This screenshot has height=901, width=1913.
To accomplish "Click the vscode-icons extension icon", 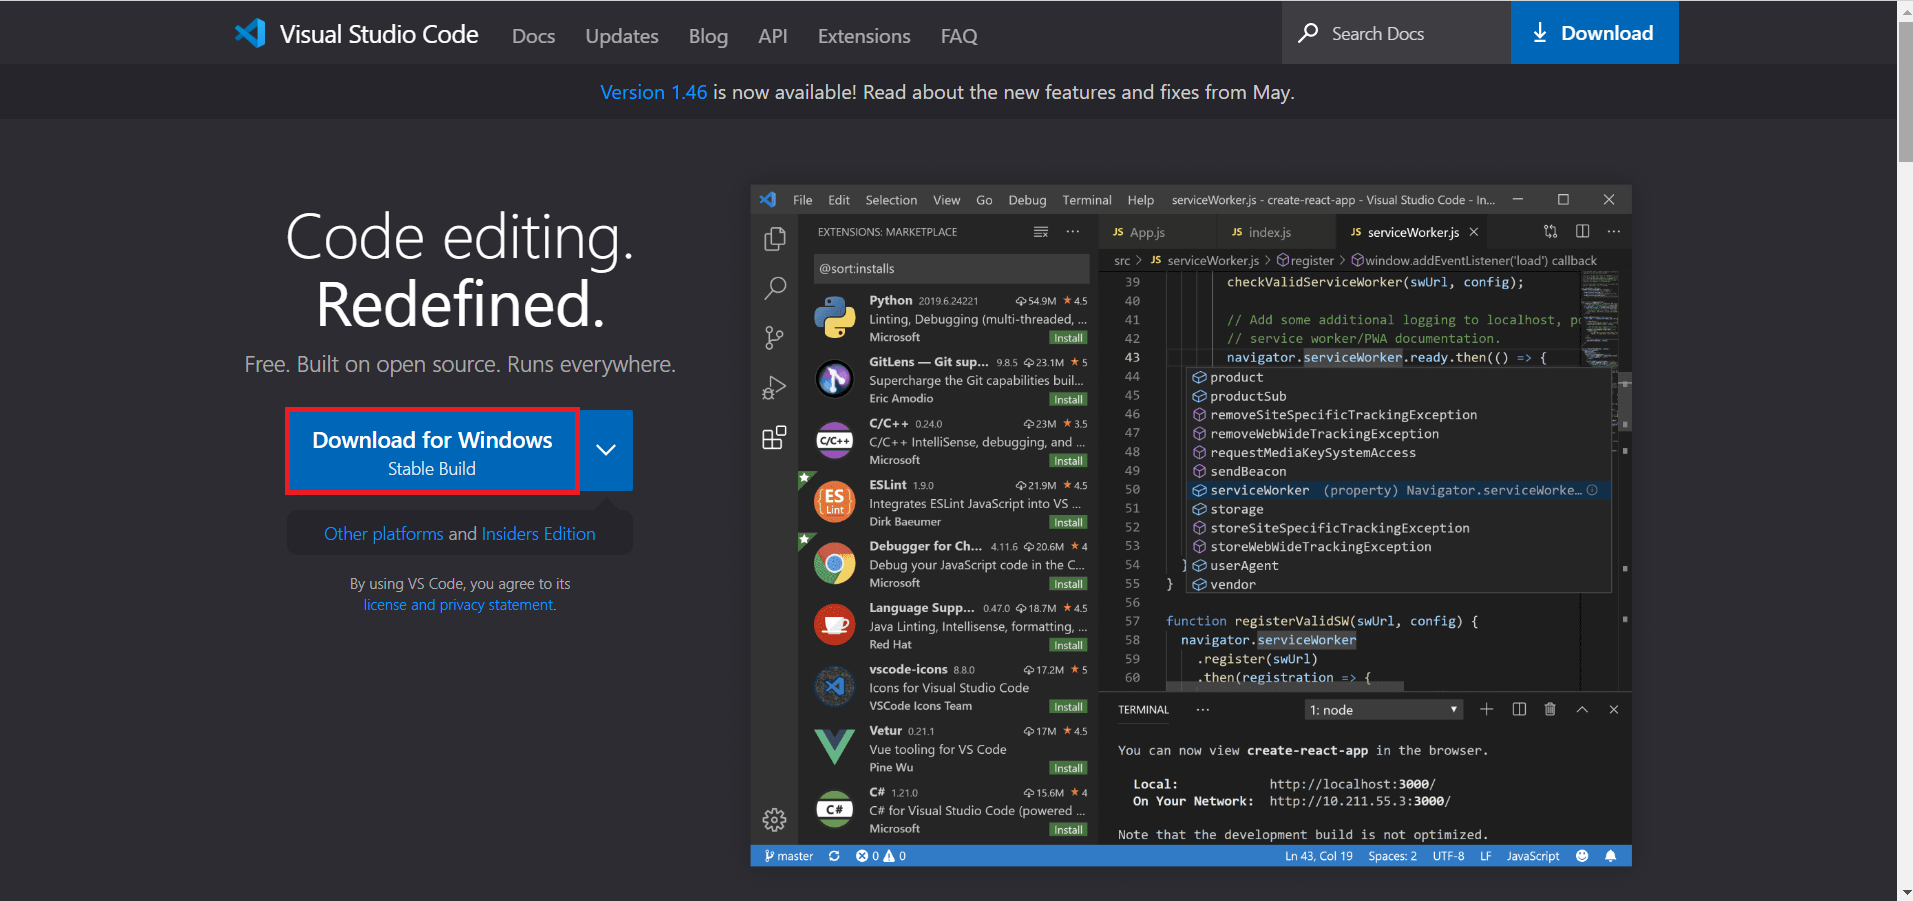I will coord(835,687).
